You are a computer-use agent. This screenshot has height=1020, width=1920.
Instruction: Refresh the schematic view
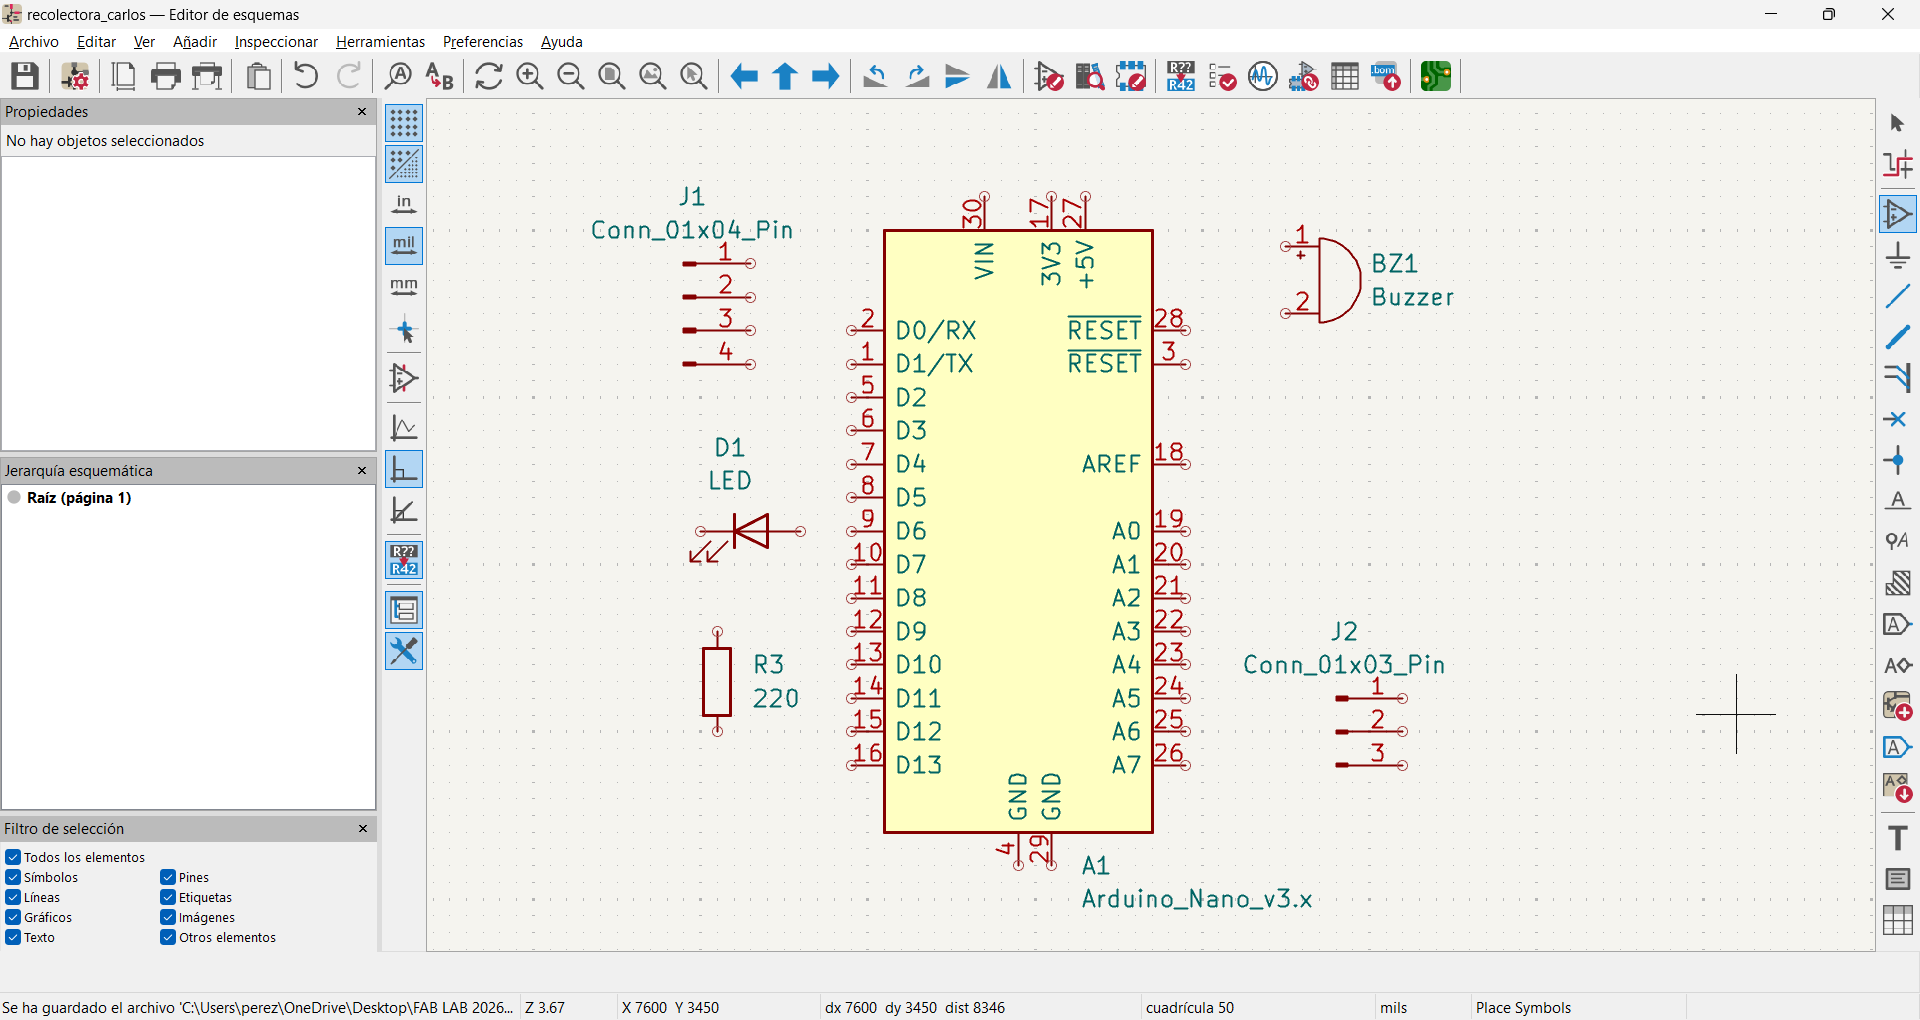489,76
